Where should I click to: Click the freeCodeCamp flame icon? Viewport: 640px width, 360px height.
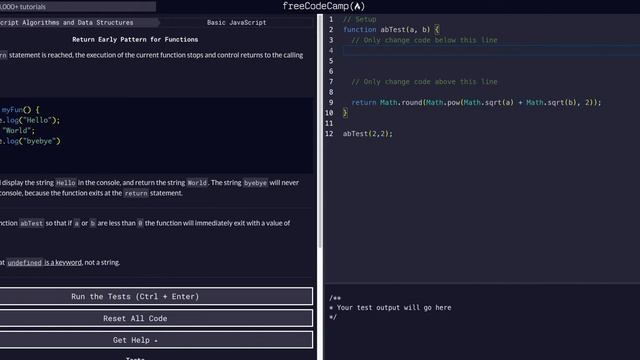358,6
